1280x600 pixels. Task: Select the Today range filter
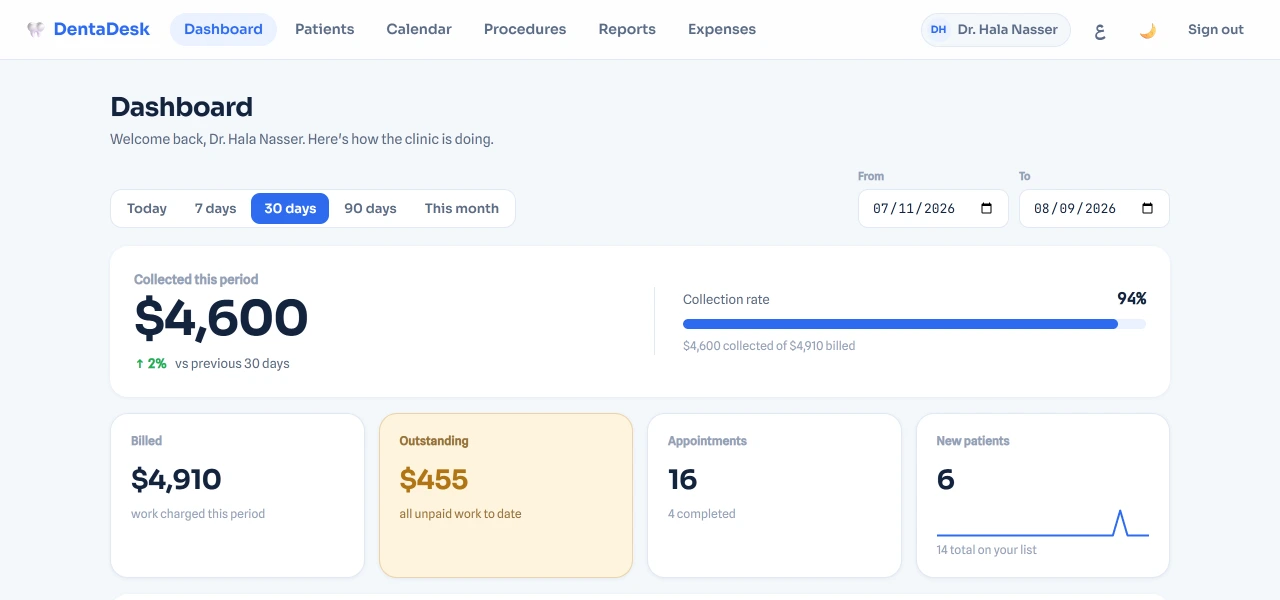147,208
